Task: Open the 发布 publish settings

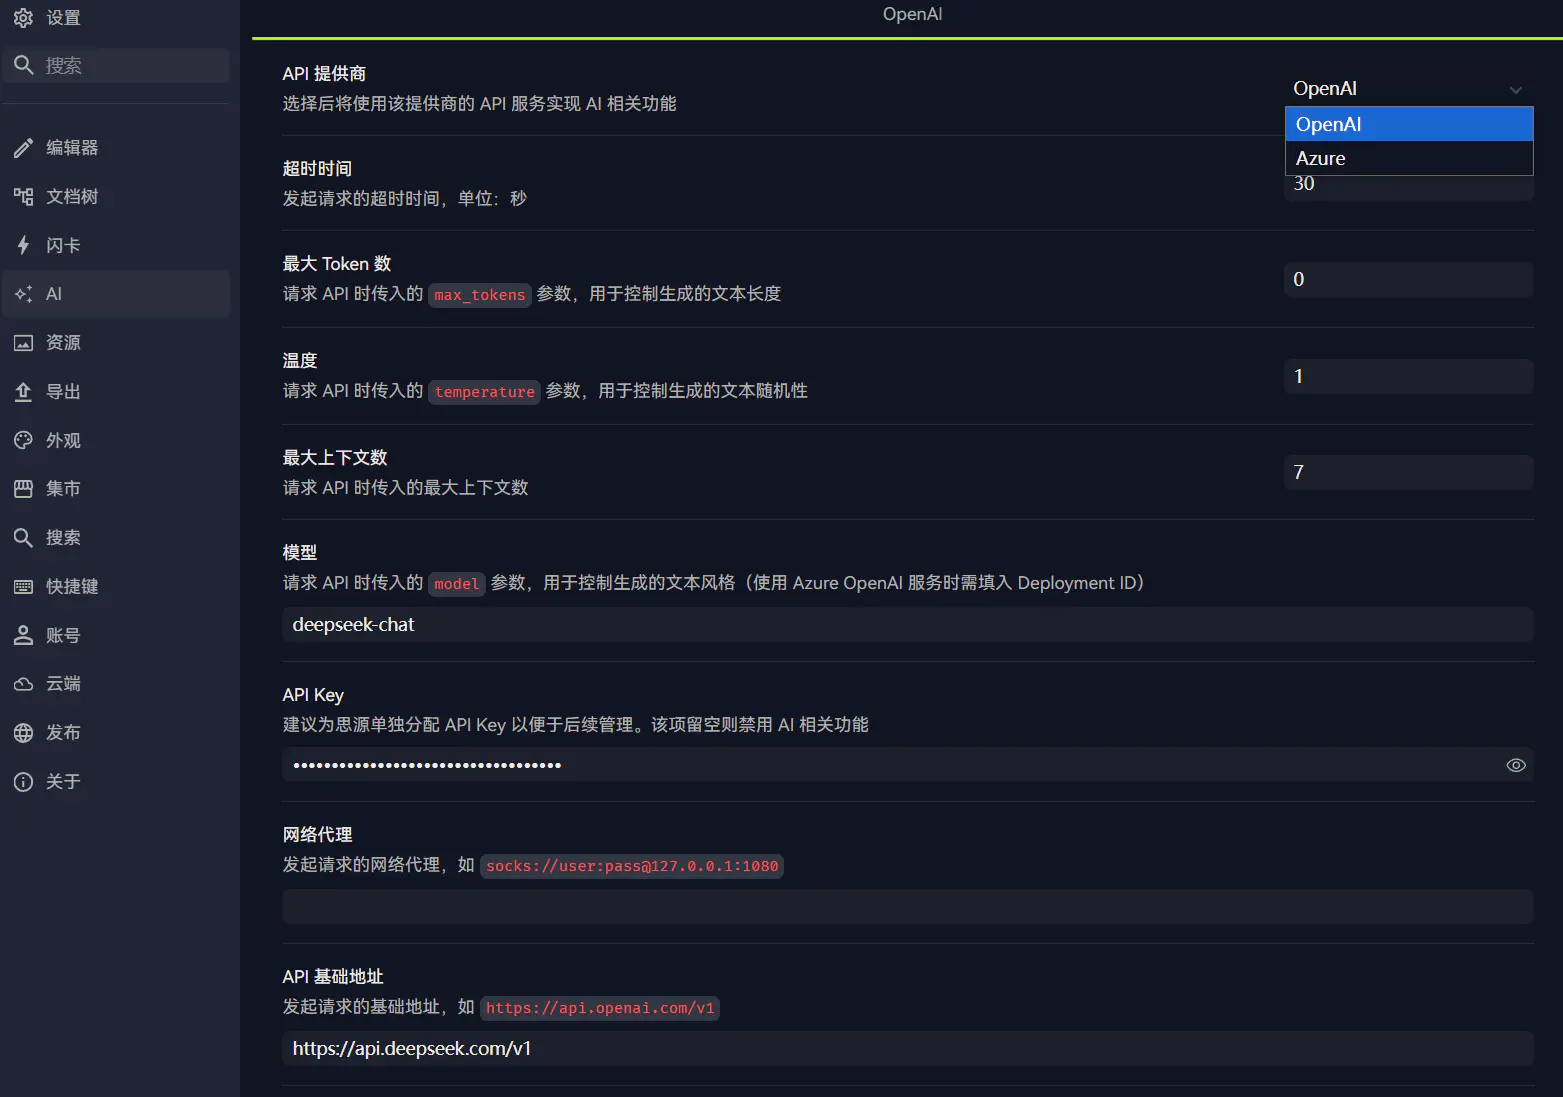Action: (62, 732)
